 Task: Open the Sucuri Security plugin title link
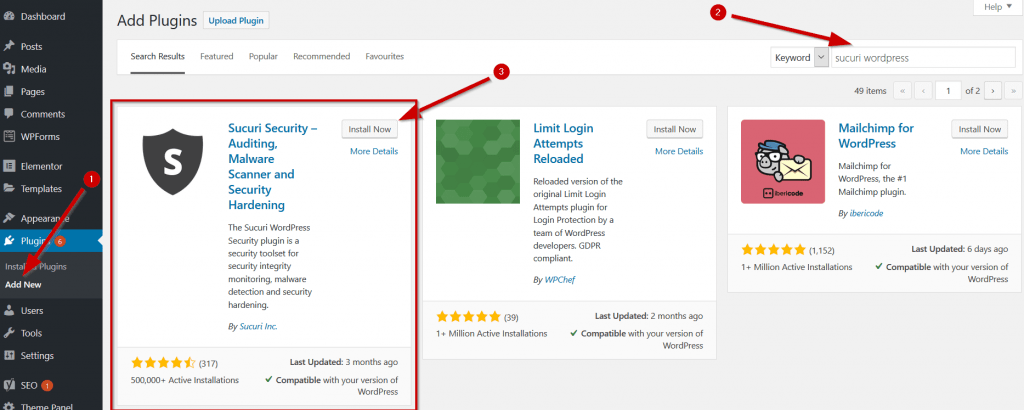(272, 166)
